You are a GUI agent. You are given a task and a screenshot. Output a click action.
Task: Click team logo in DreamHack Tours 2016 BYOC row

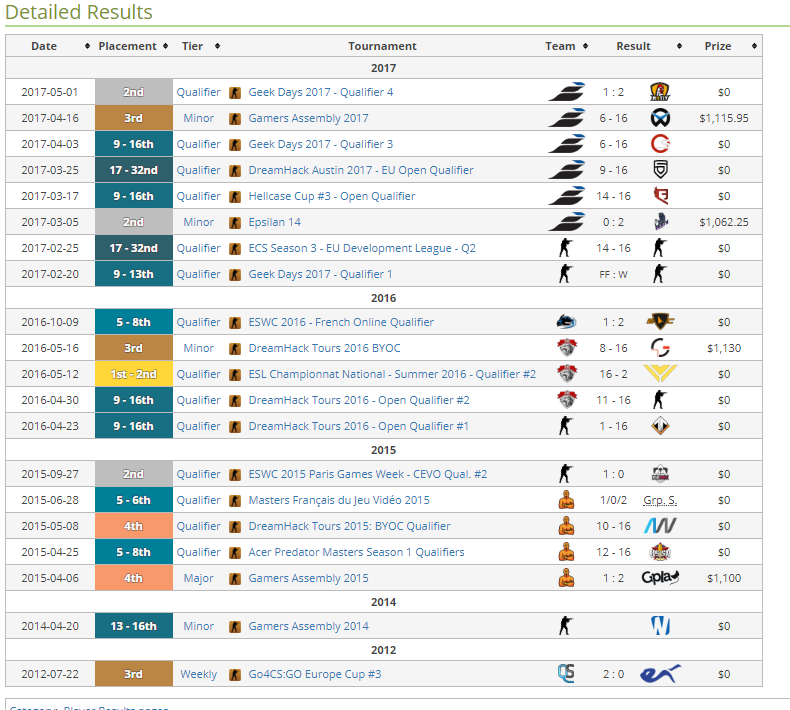(567, 348)
